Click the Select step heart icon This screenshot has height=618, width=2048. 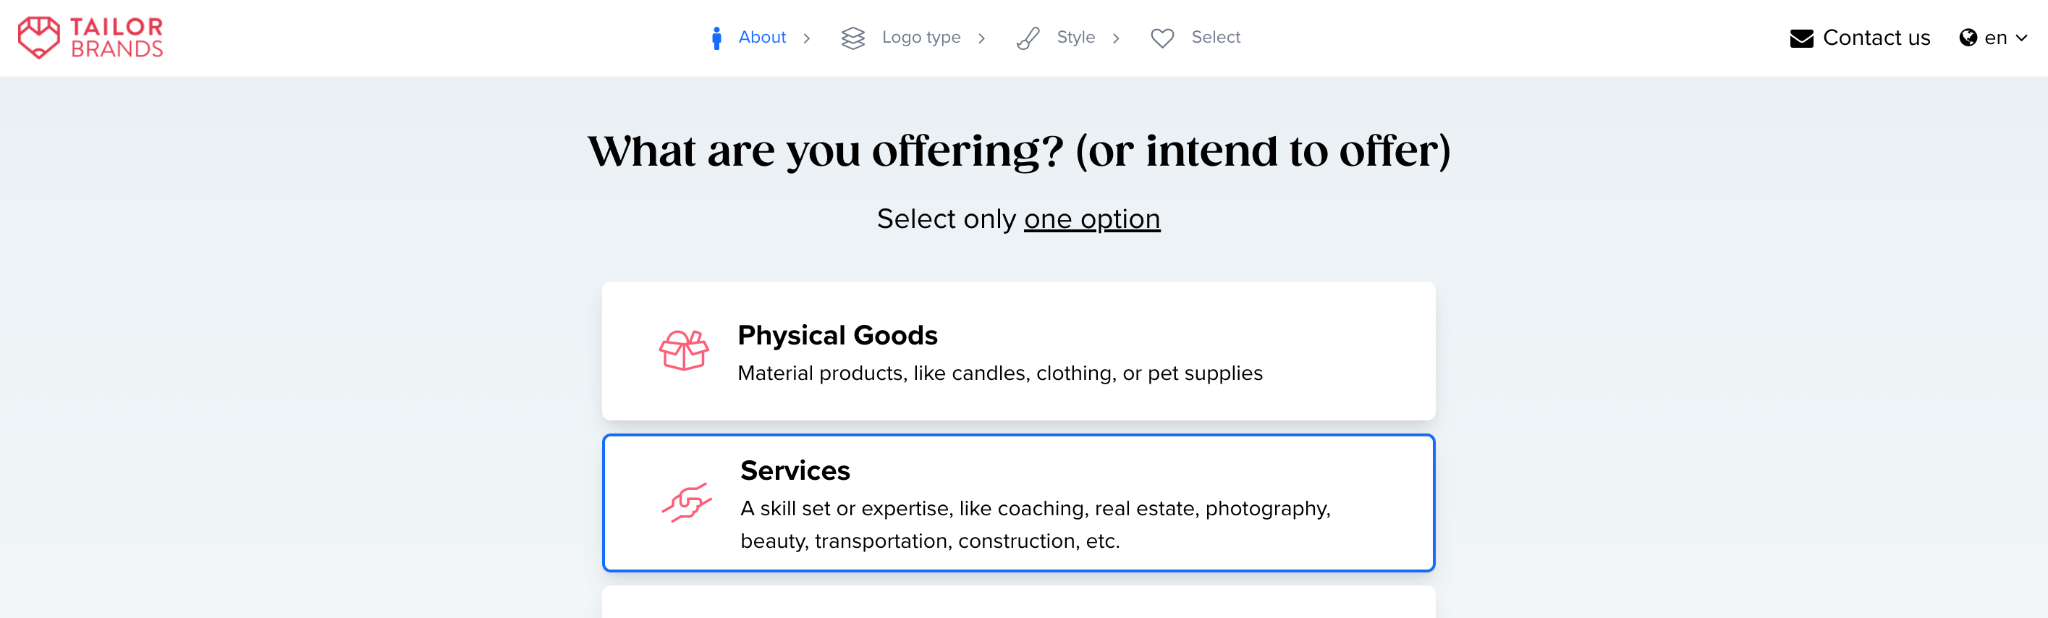1162,38
